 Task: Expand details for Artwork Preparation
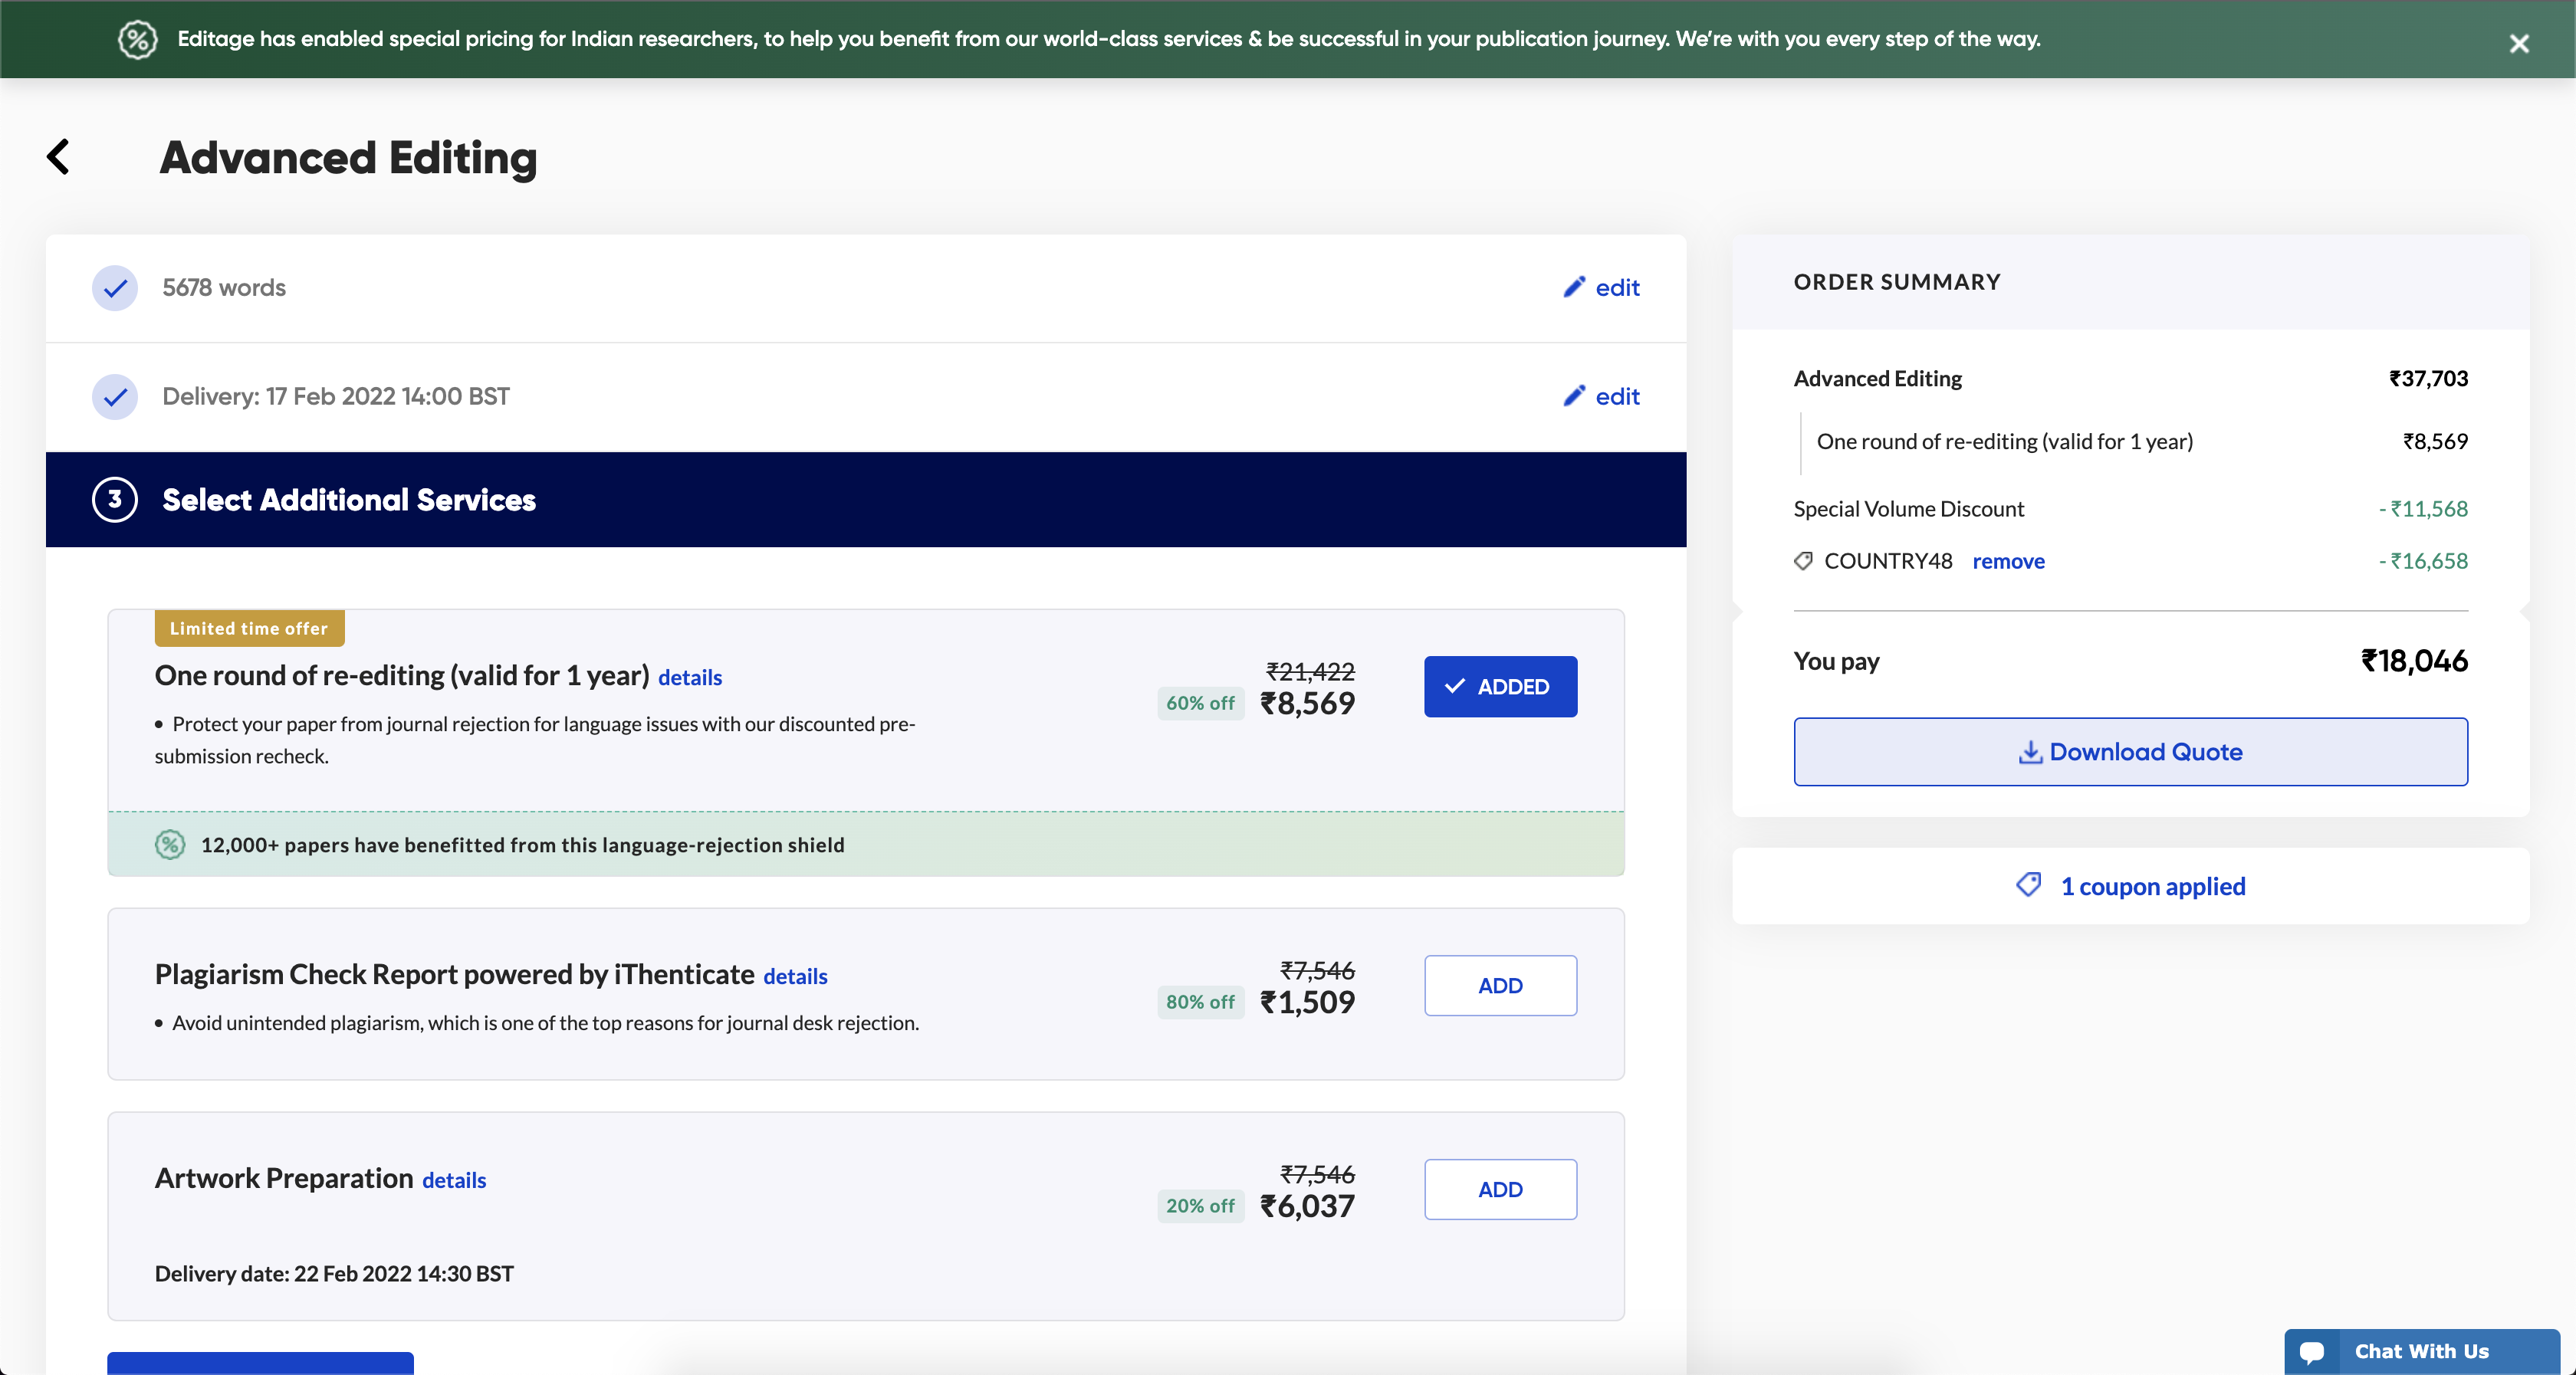(x=454, y=1180)
